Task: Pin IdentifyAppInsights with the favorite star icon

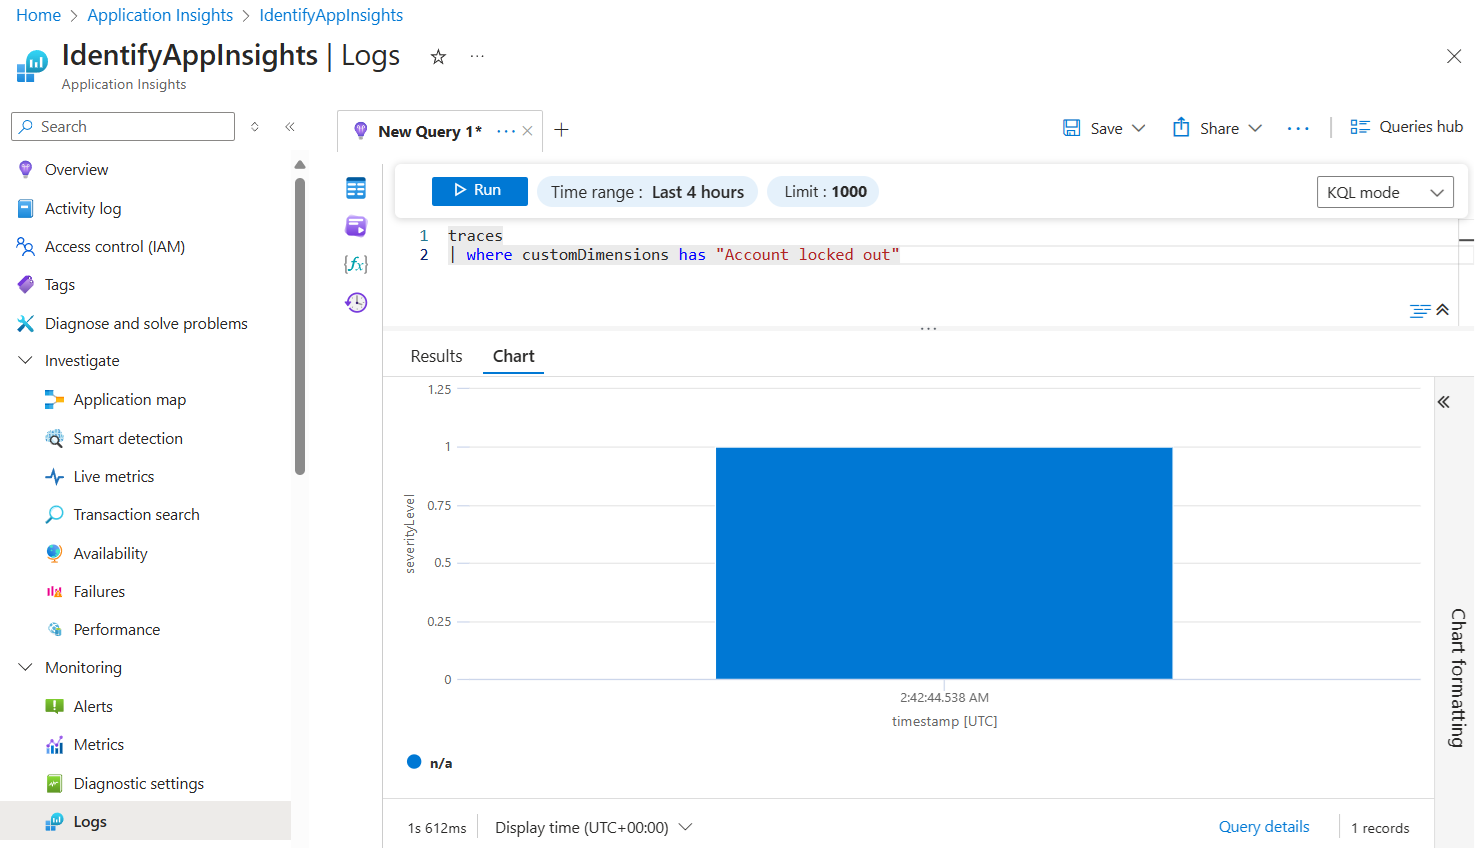Action: tap(438, 57)
